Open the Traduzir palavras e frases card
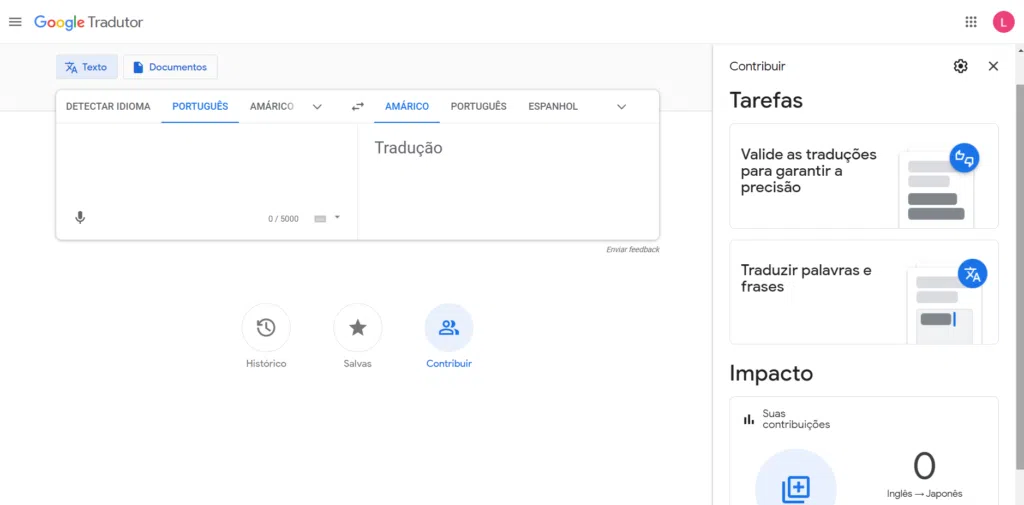The height and width of the screenshot is (505, 1024). point(864,292)
